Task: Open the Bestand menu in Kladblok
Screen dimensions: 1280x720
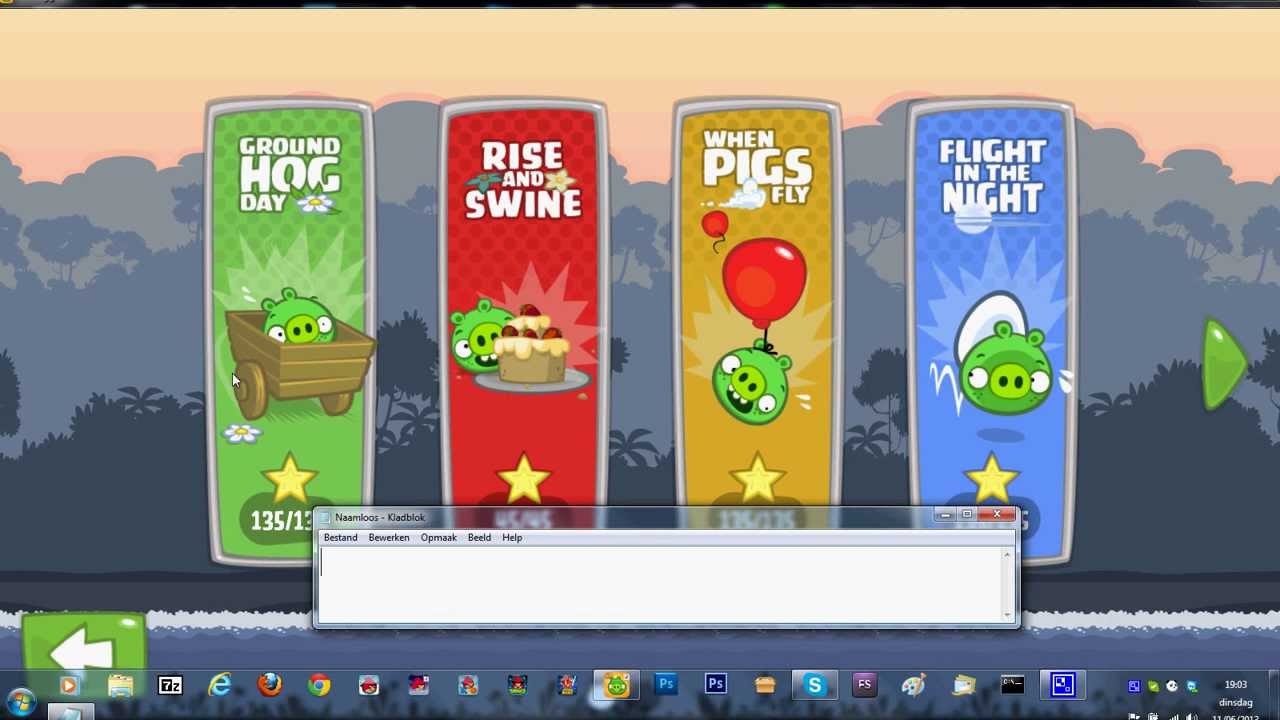Action: point(340,538)
